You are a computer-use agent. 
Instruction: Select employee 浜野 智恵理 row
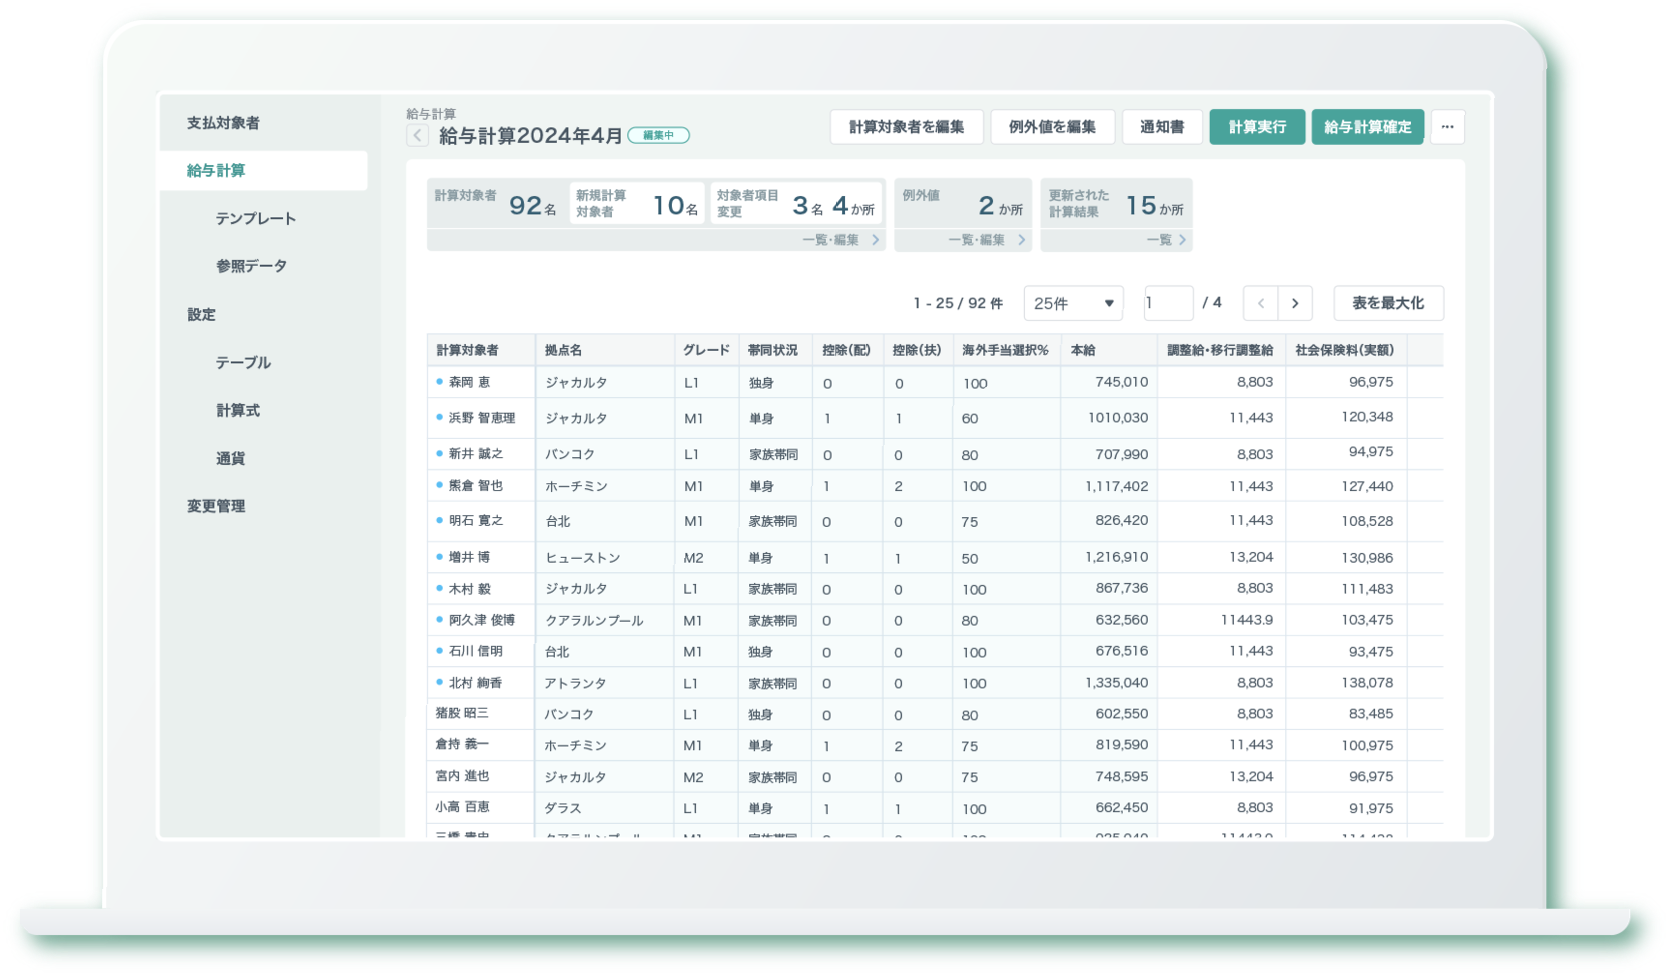935,418
